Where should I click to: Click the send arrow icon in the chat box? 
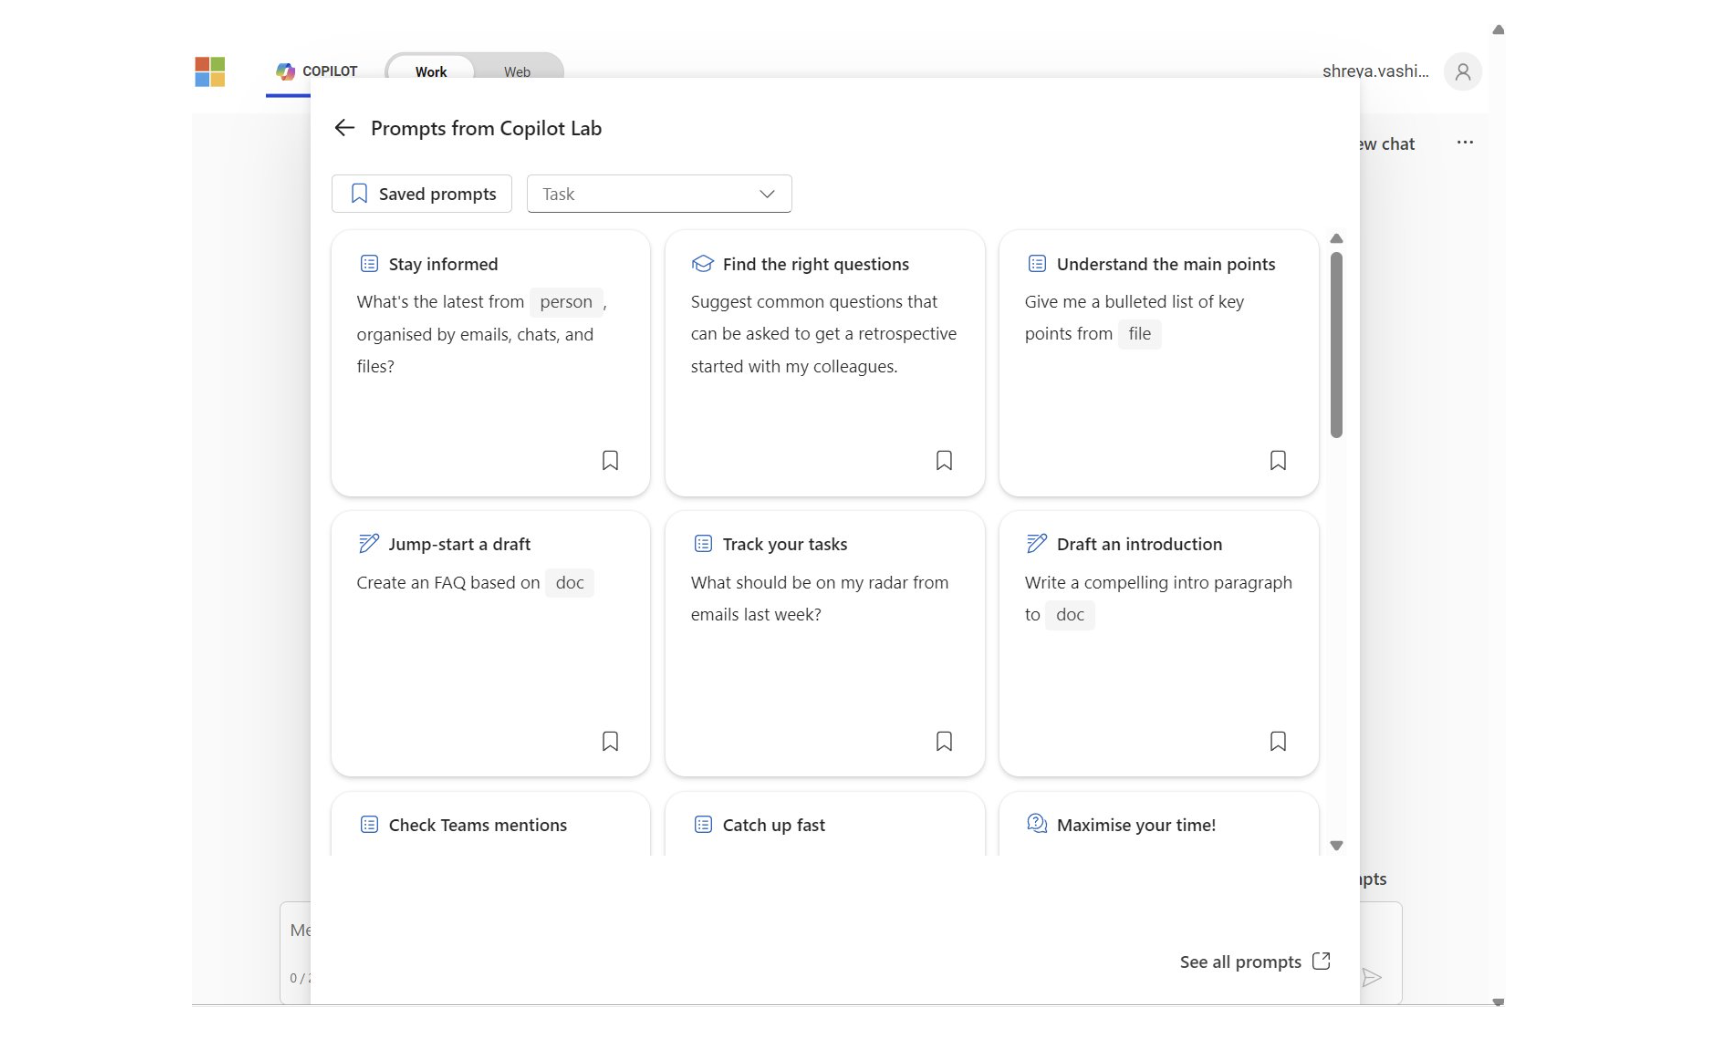point(1372,978)
